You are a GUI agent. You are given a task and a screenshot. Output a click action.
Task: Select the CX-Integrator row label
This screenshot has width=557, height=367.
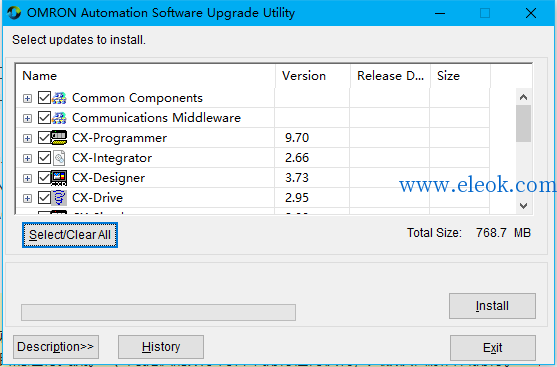[112, 158]
